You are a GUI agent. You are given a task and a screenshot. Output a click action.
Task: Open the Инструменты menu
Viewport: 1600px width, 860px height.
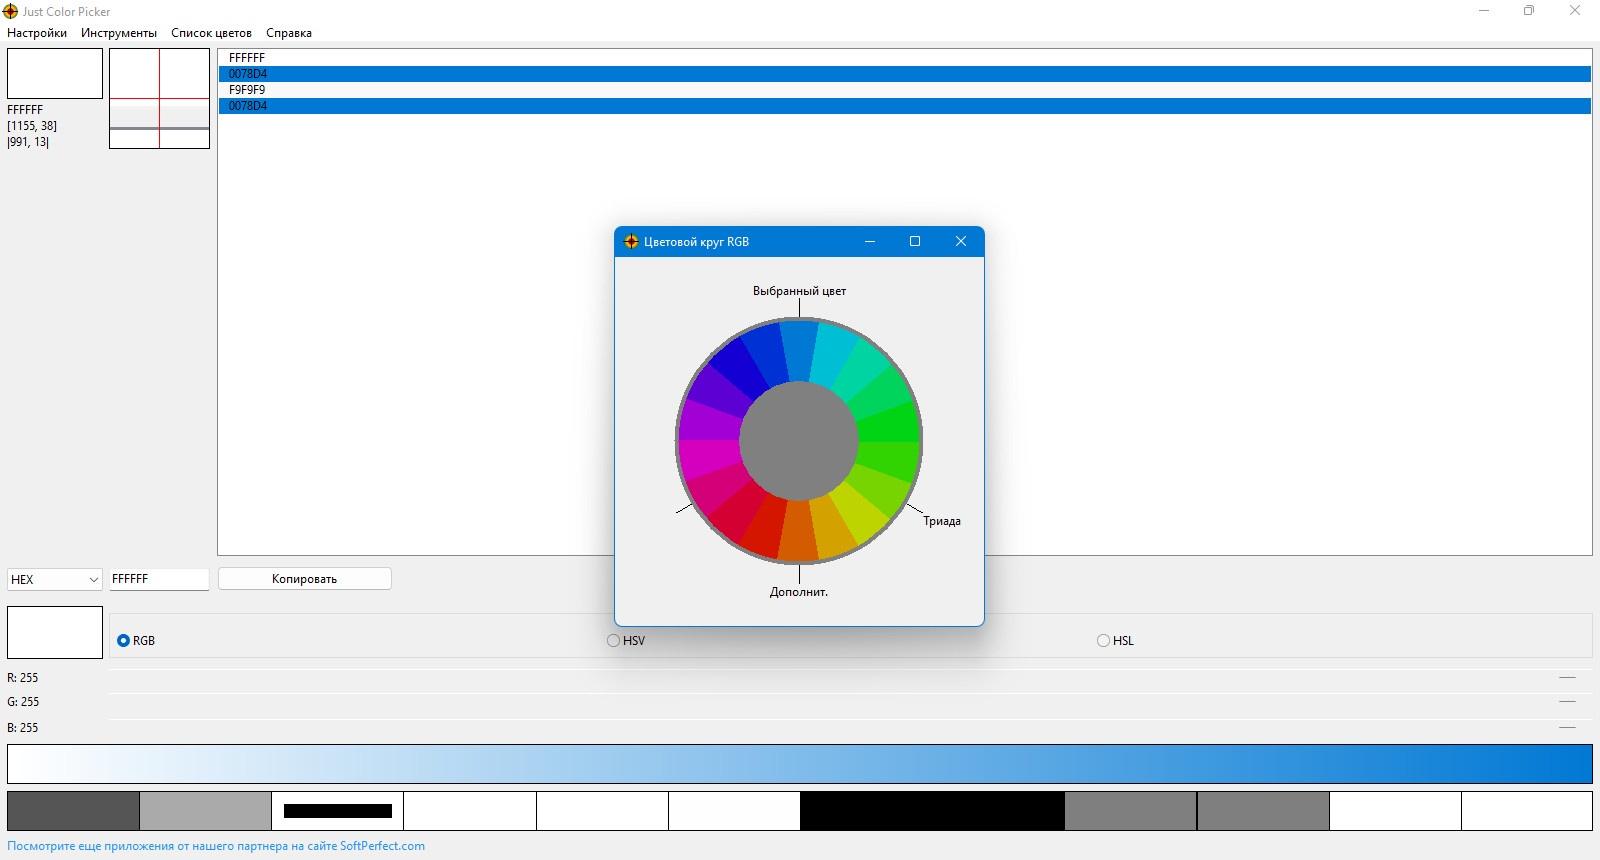(119, 33)
